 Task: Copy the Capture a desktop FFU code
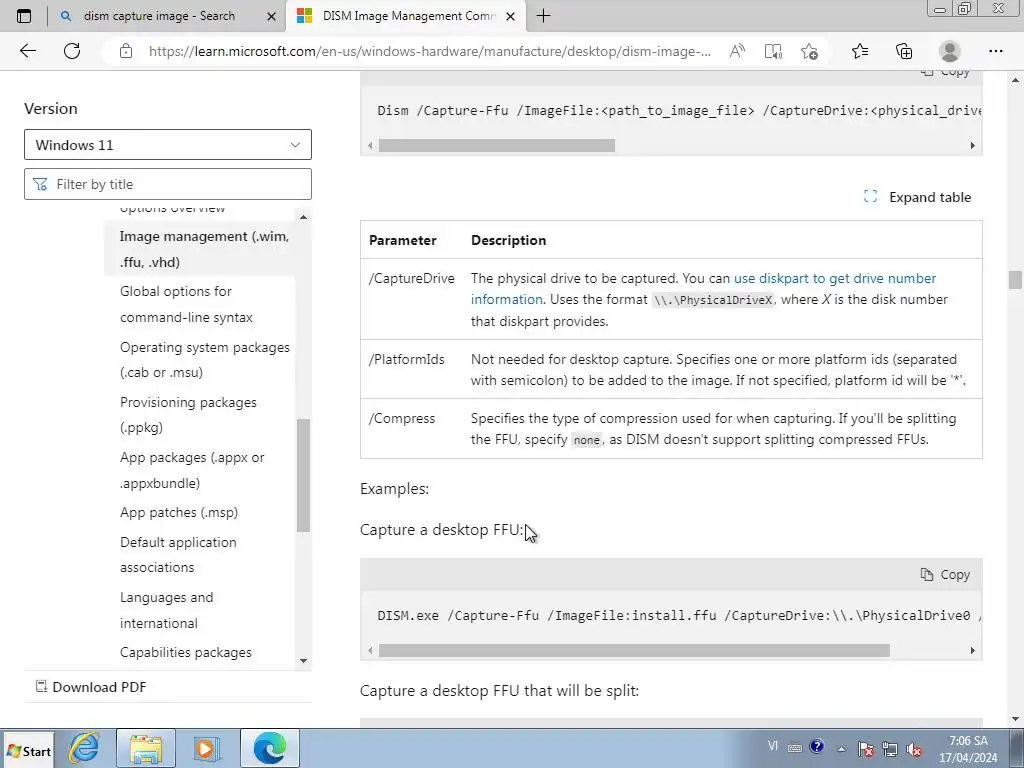point(945,575)
